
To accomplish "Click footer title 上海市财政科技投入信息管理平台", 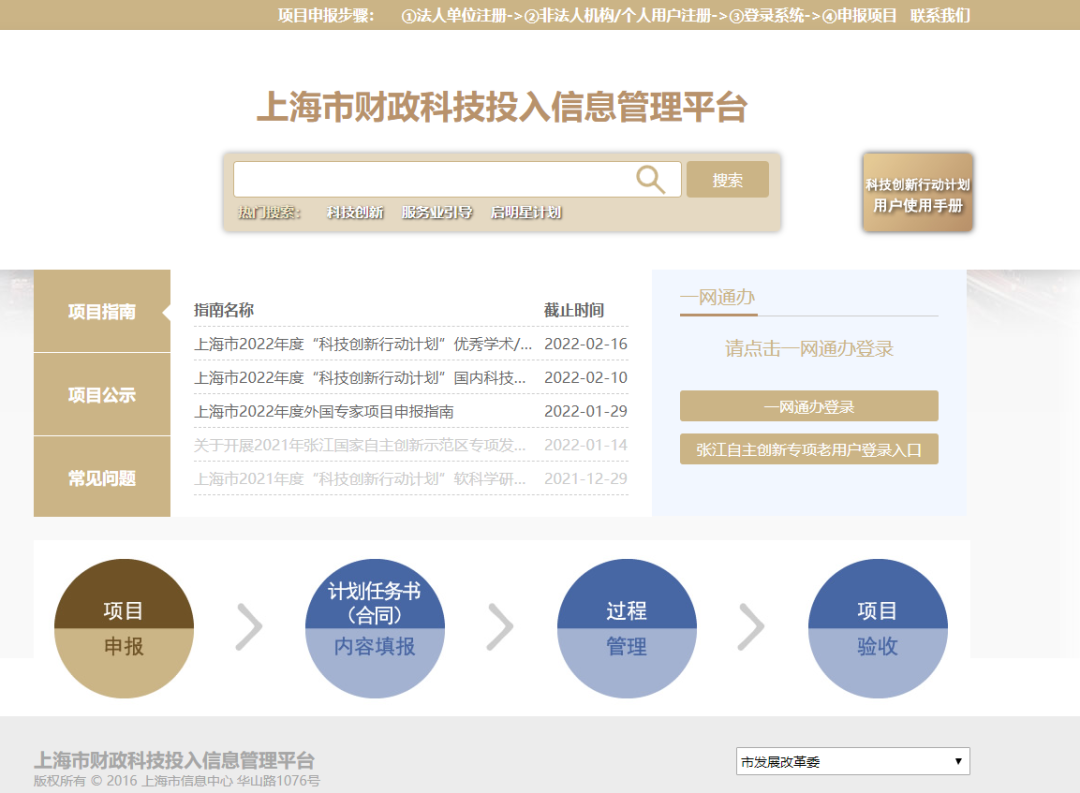I will click(174, 761).
